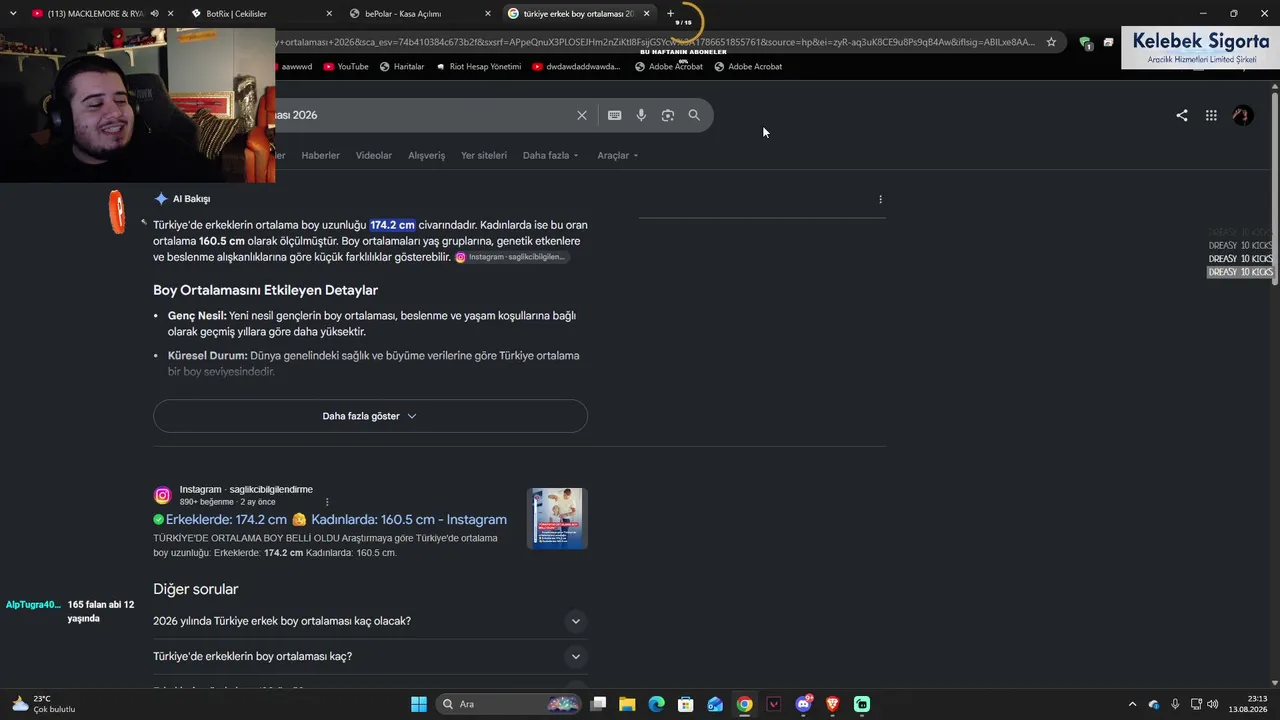Switch to Chrome on the taskbar
Image resolution: width=1280 pixels, height=720 pixels.
pos(744,704)
